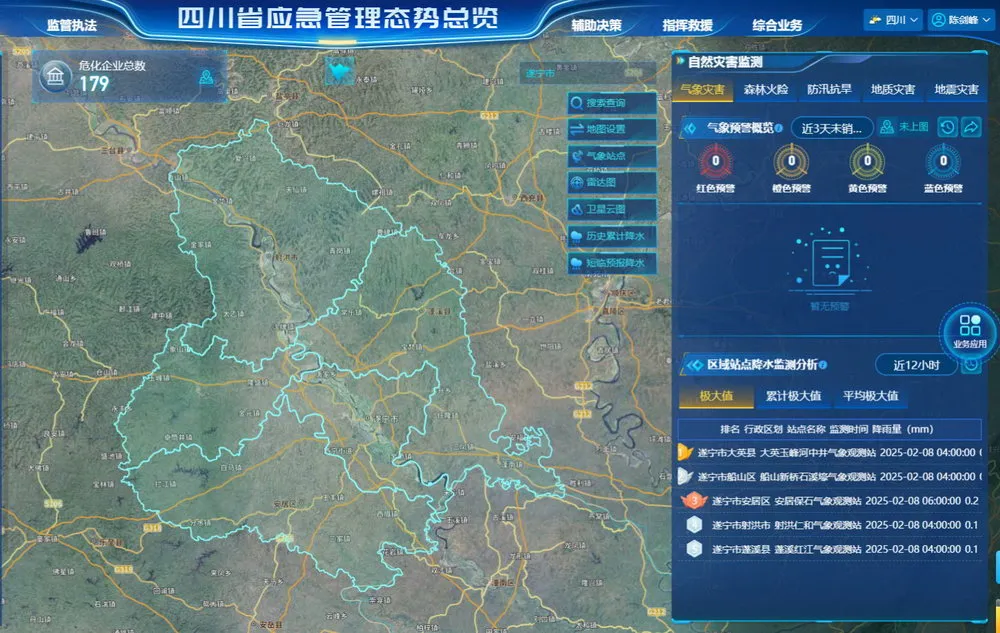Click the share arrow icon in 气象预警概览
The height and width of the screenshot is (633, 1000).
[971, 127]
